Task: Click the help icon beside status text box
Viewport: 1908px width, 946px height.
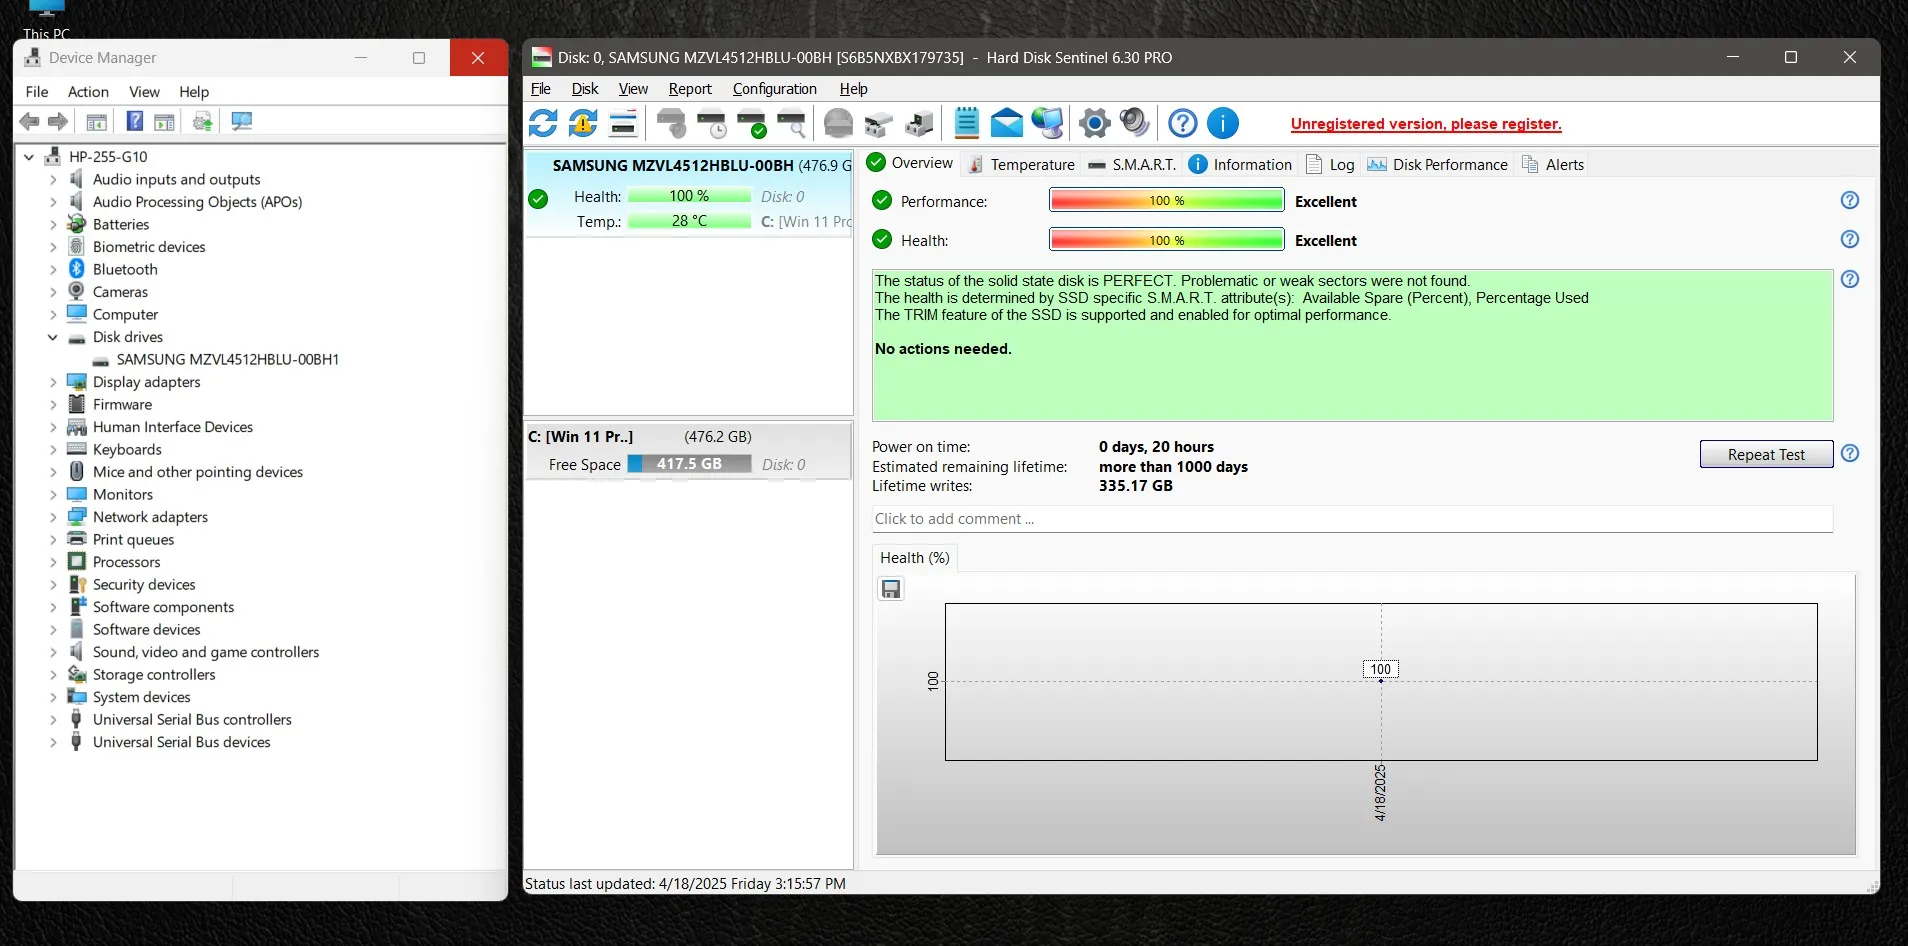Action: tap(1850, 279)
